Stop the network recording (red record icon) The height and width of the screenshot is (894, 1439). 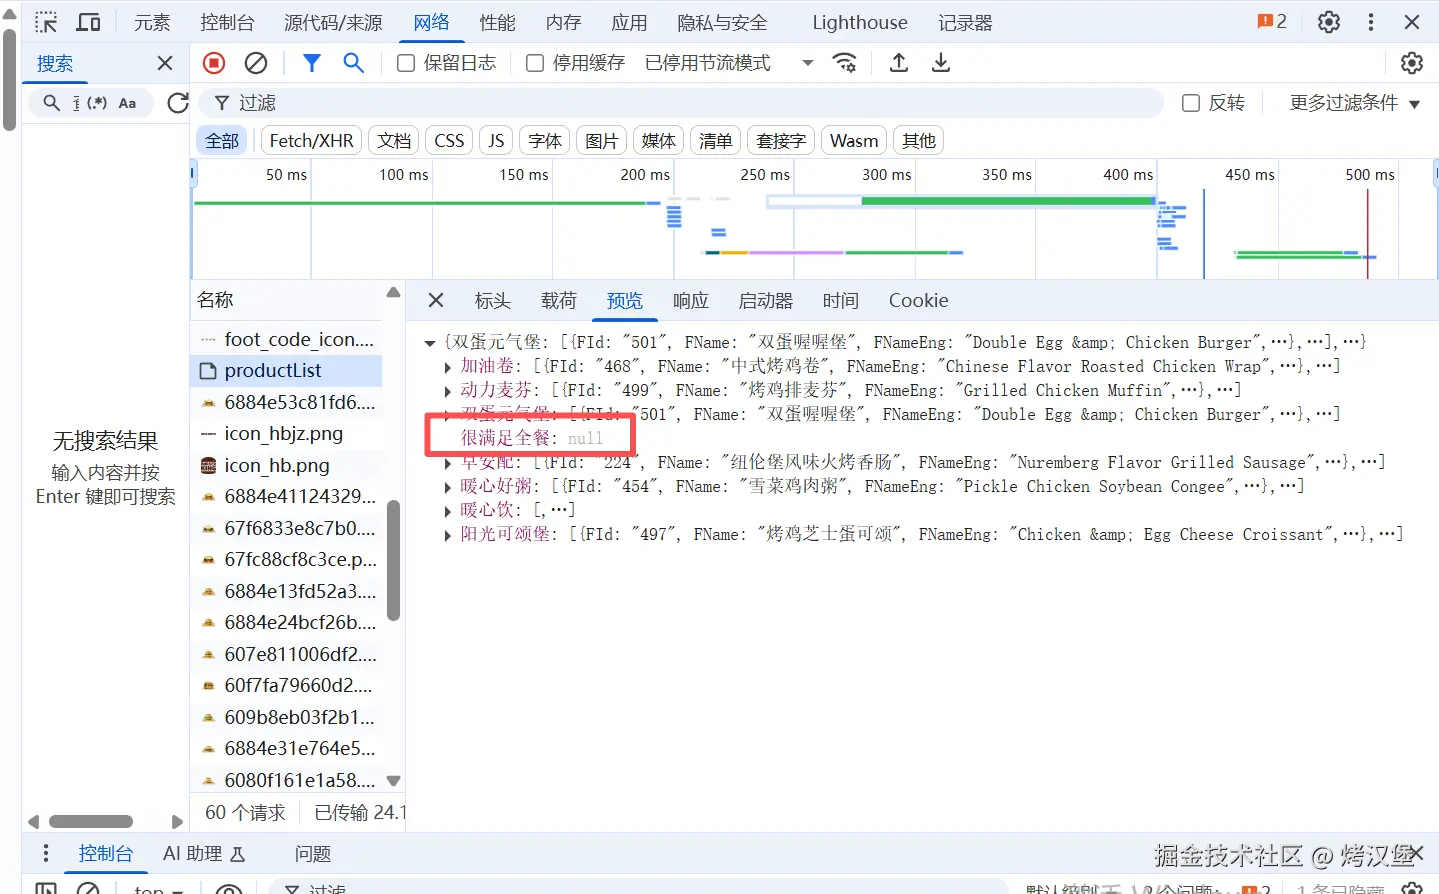212,62
